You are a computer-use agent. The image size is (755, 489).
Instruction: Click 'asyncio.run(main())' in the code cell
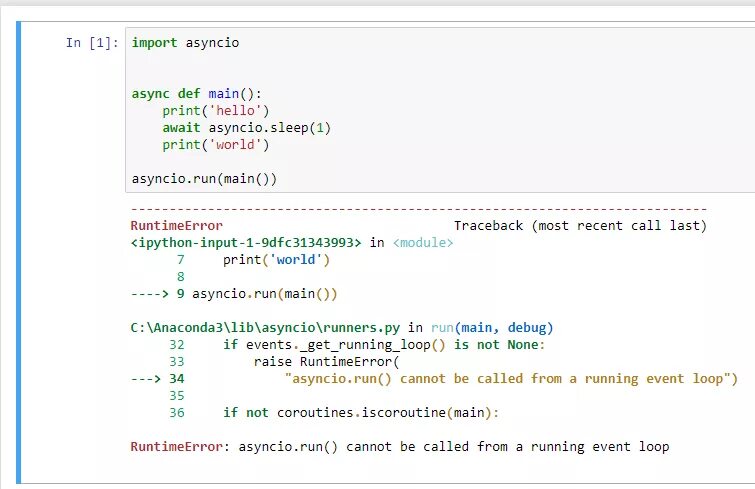(x=204, y=179)
